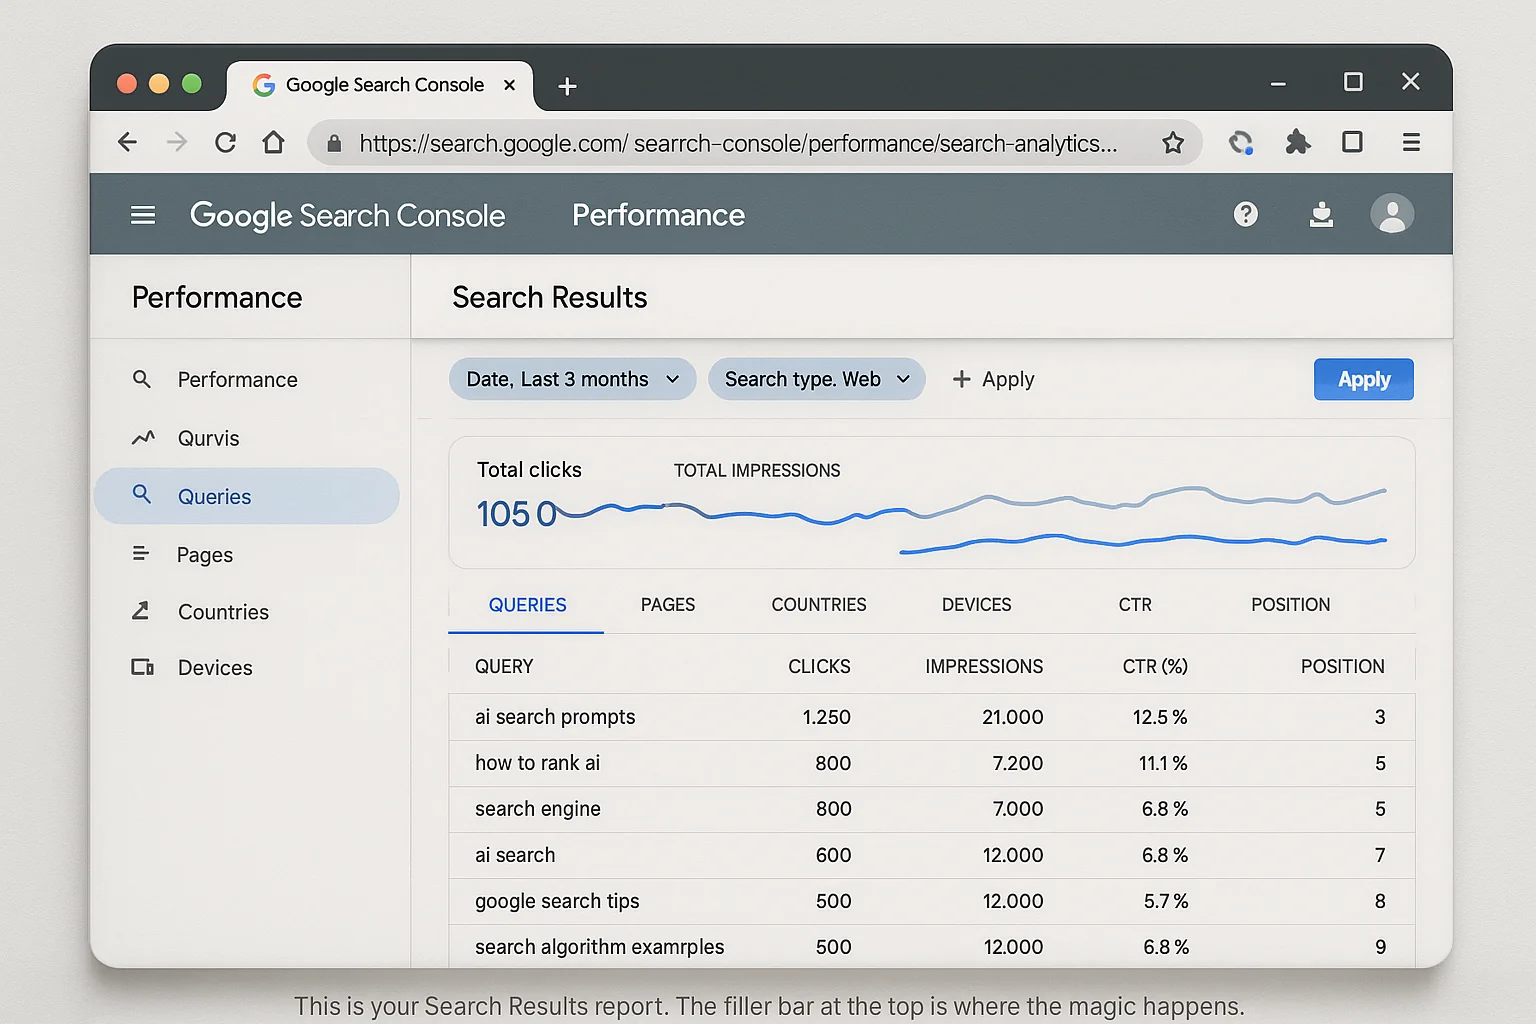Viewport: 1536px width, 1024px height.
Task: Expand the Search type Web filter
Action: pos(816,379)
